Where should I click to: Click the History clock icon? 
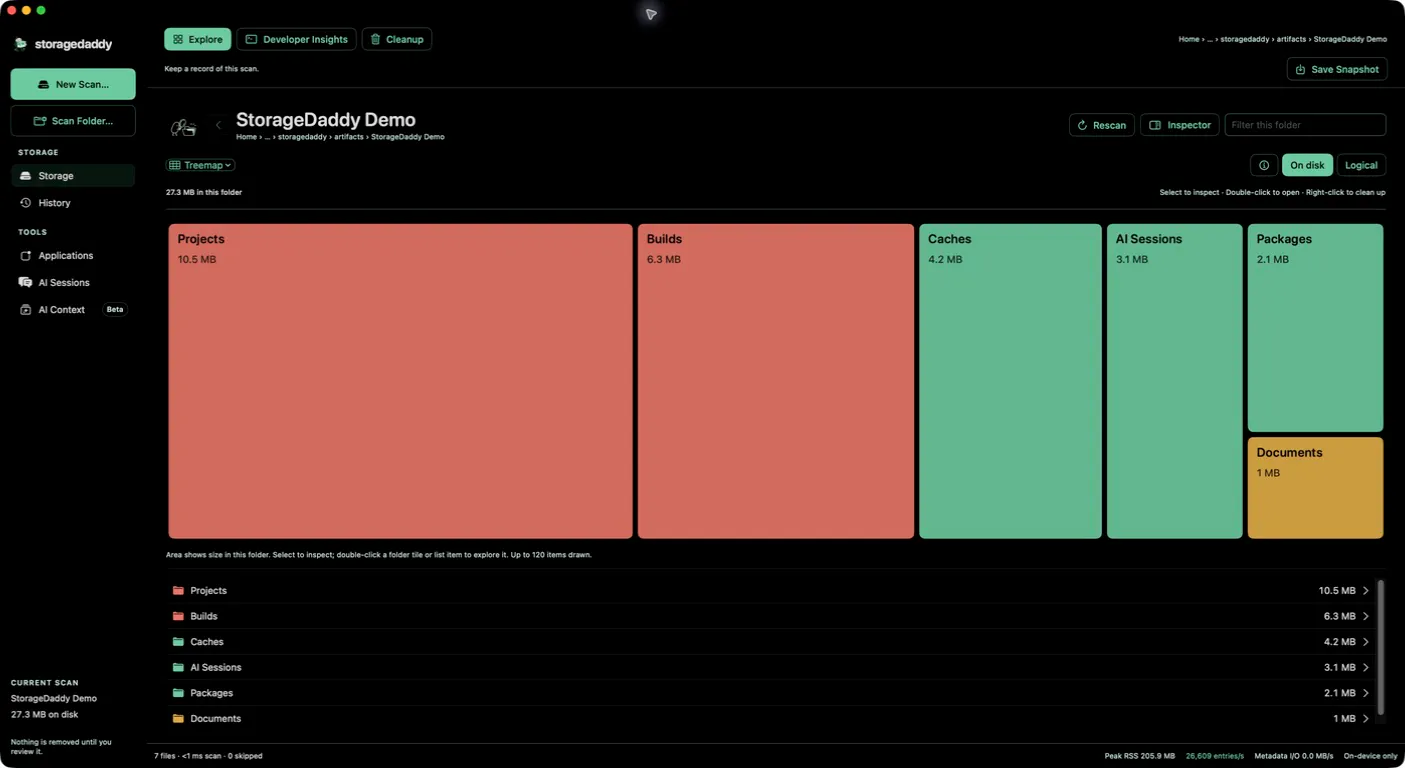point(26,203)
